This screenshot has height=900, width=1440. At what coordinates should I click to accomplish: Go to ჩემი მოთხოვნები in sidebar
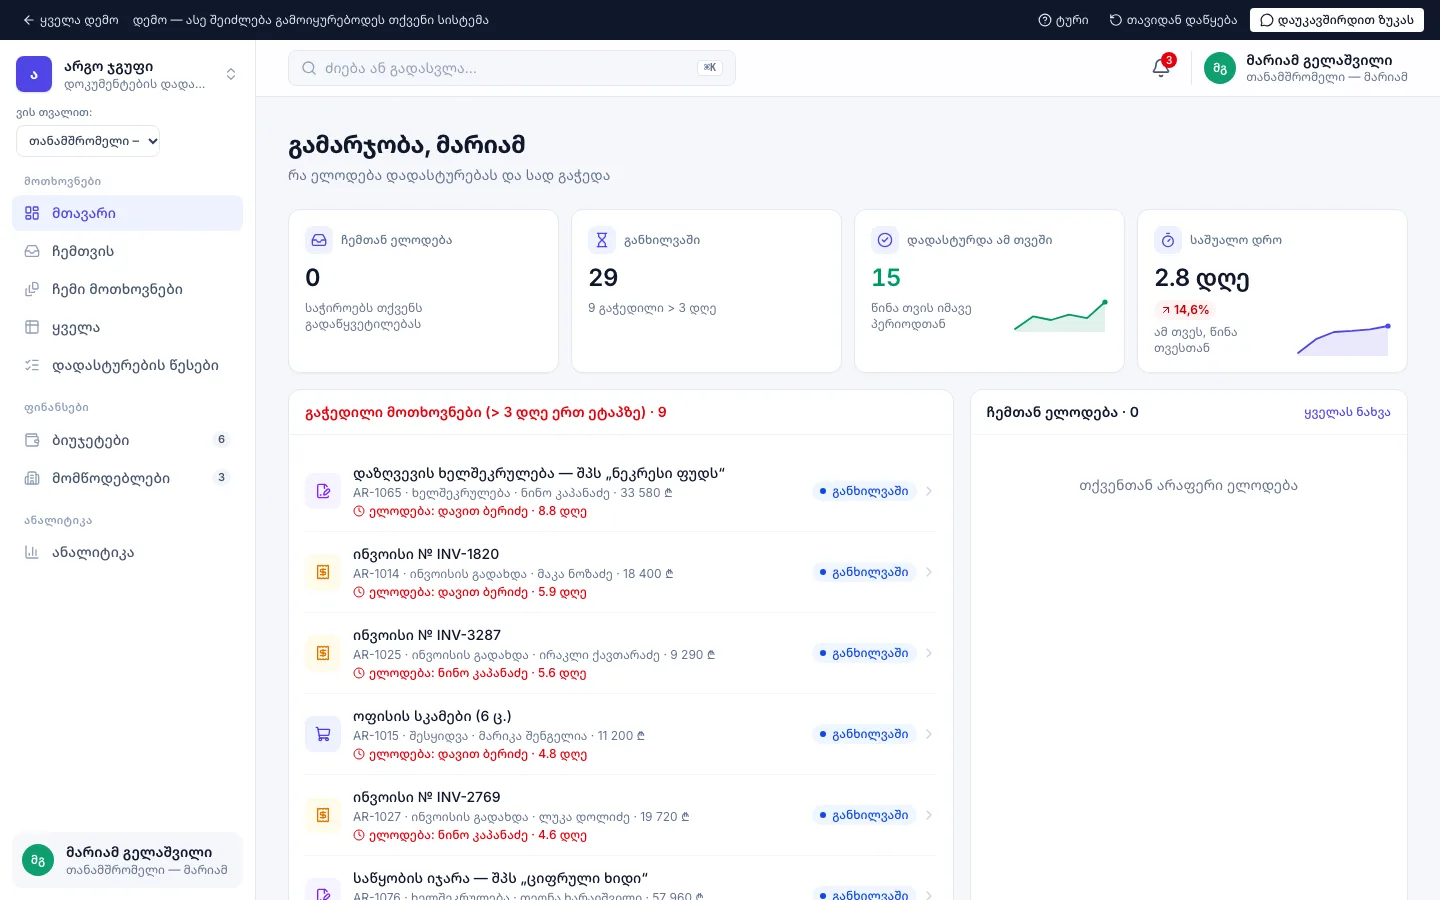[x=127, y=289]
